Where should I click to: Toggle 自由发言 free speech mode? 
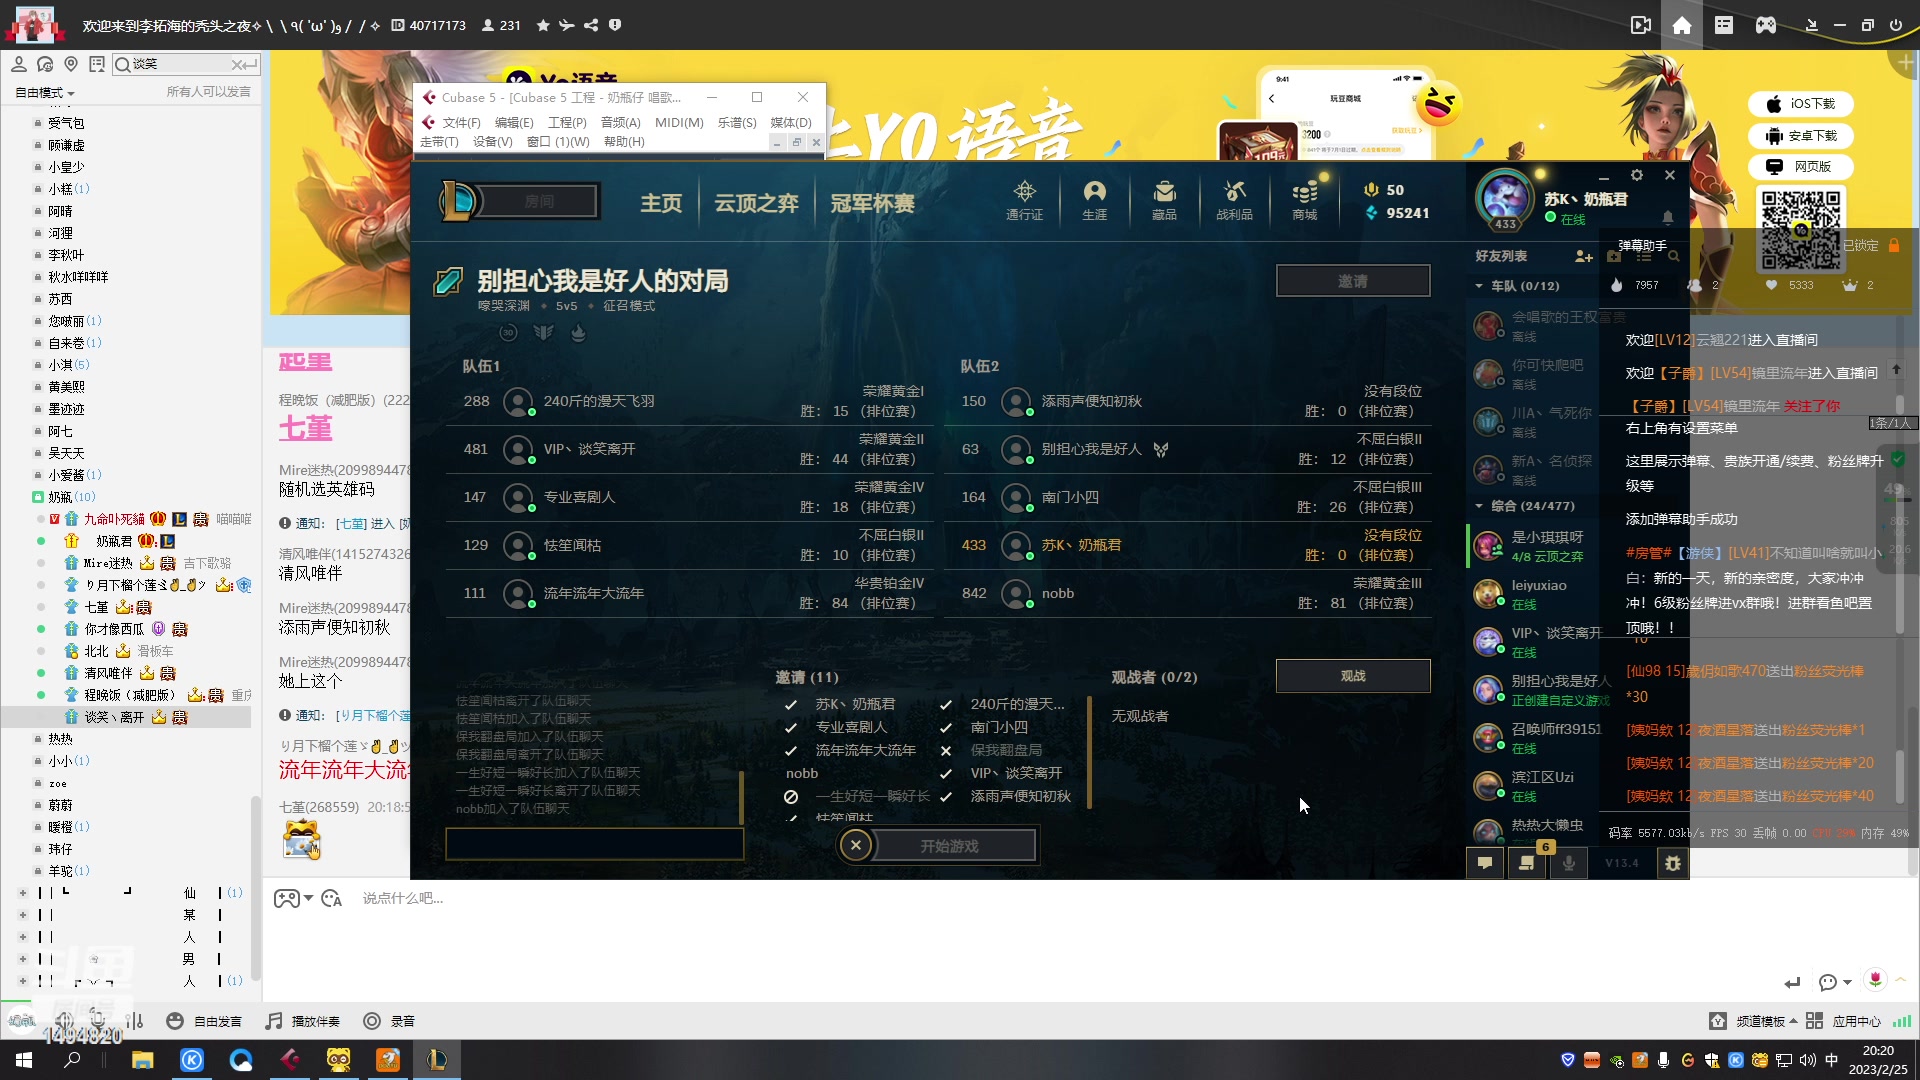[204, 1021]
